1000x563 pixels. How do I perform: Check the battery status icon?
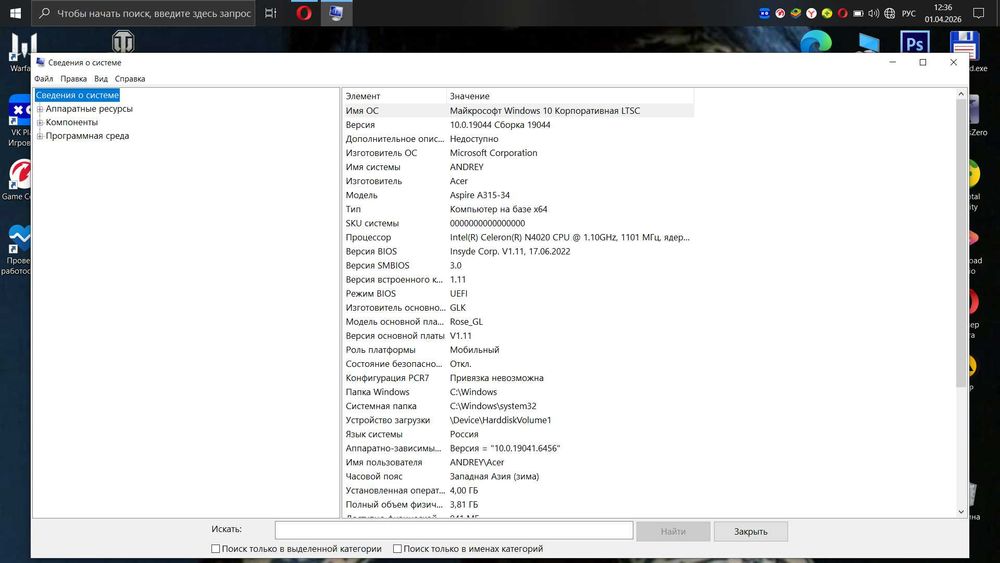point(858,13)
